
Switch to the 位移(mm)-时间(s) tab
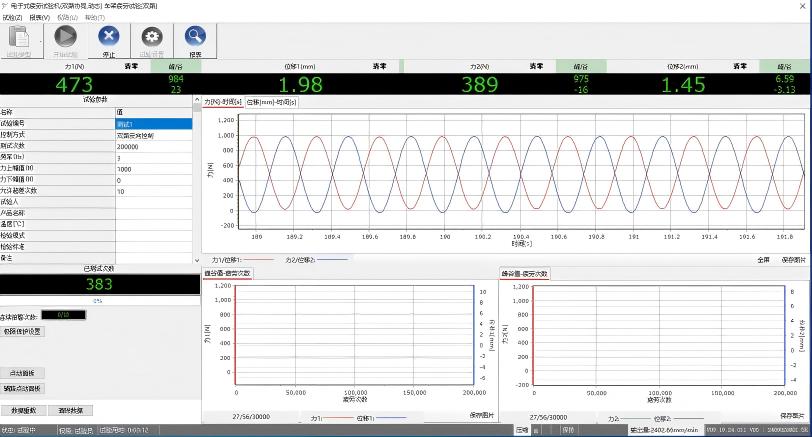point(272,102)
